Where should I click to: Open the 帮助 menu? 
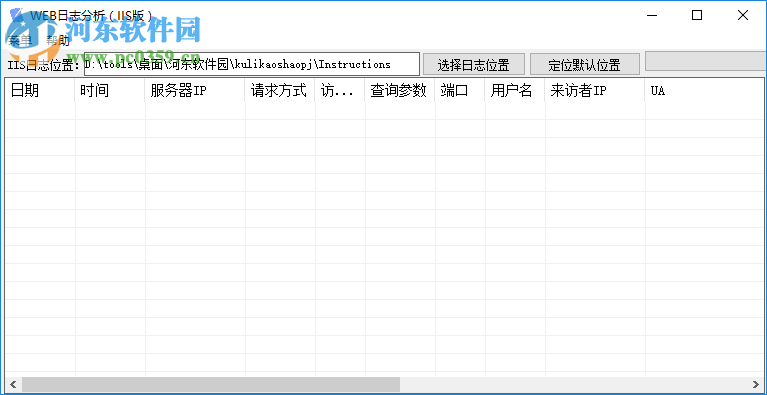point(58,41)
